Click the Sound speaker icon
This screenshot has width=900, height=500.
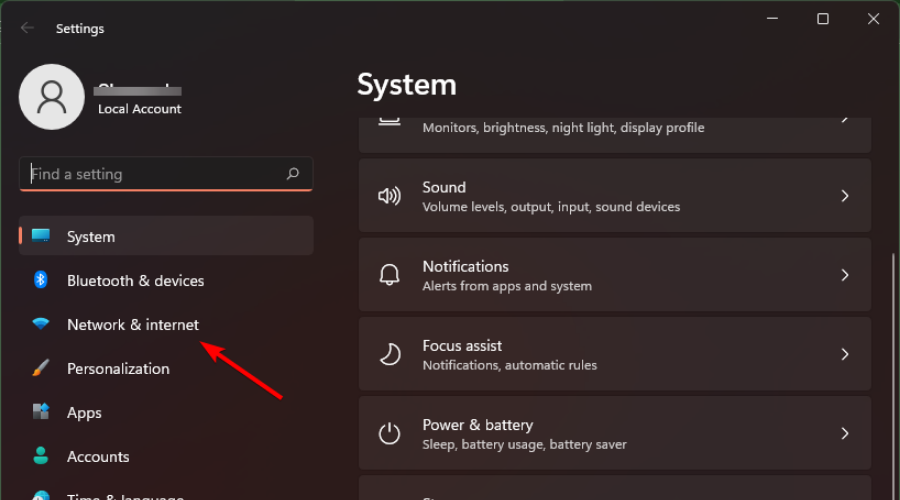[389, 196]
